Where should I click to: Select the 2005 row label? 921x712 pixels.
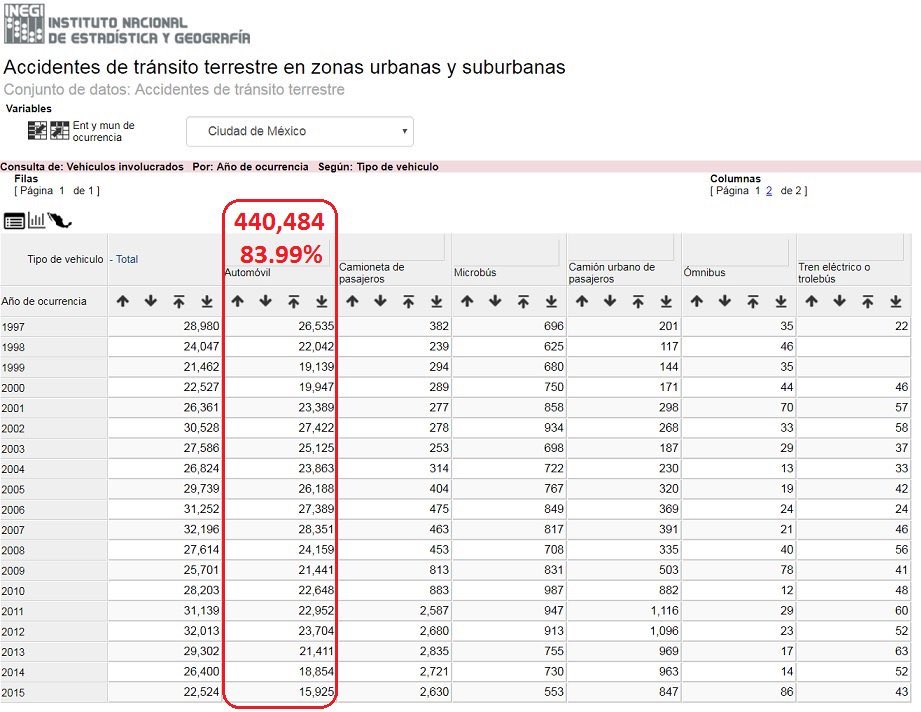click(x=13, y=490)
